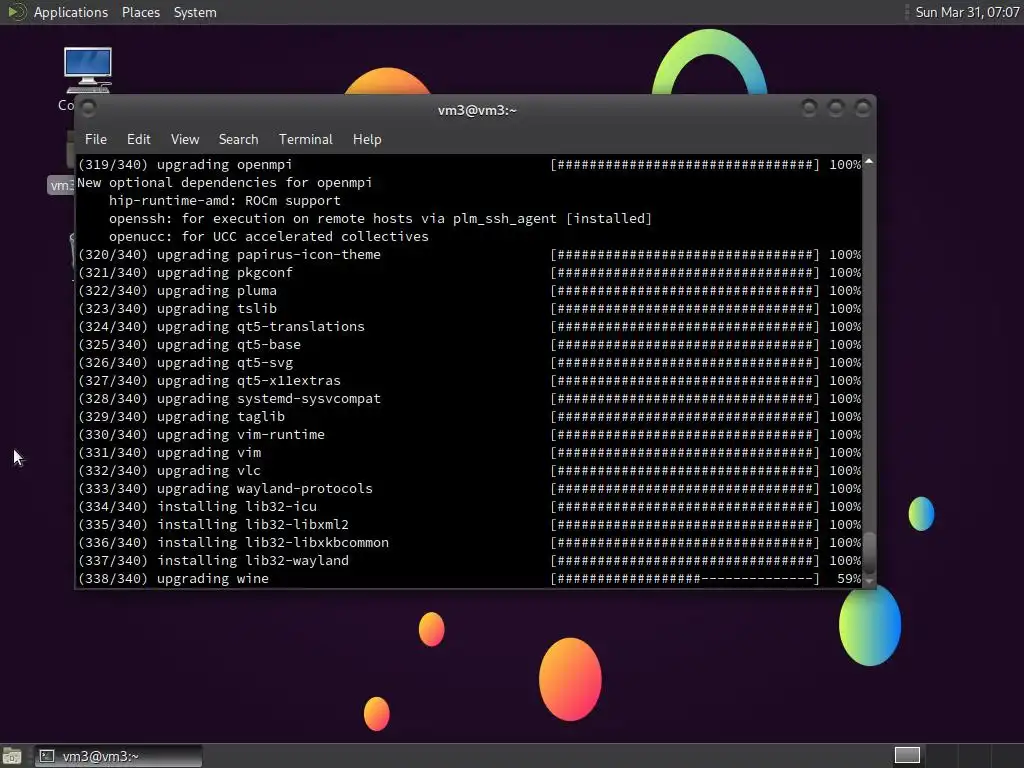The height and width of the screenshot is (768, 1024).
Task: Click the 'openucc' dependency line
Action: (268, 236)
